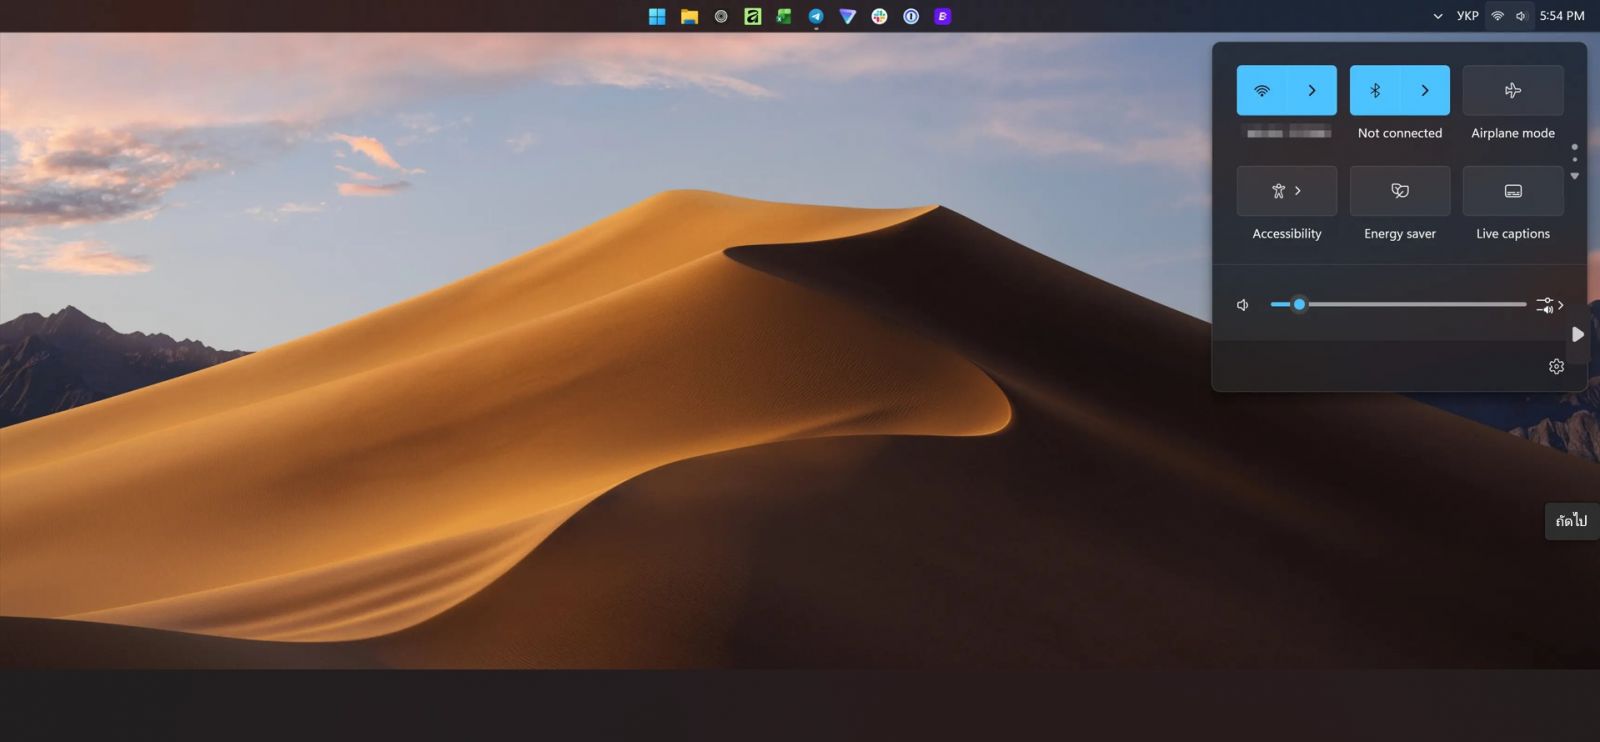Turn on Energy saver

pos(1400,191)
